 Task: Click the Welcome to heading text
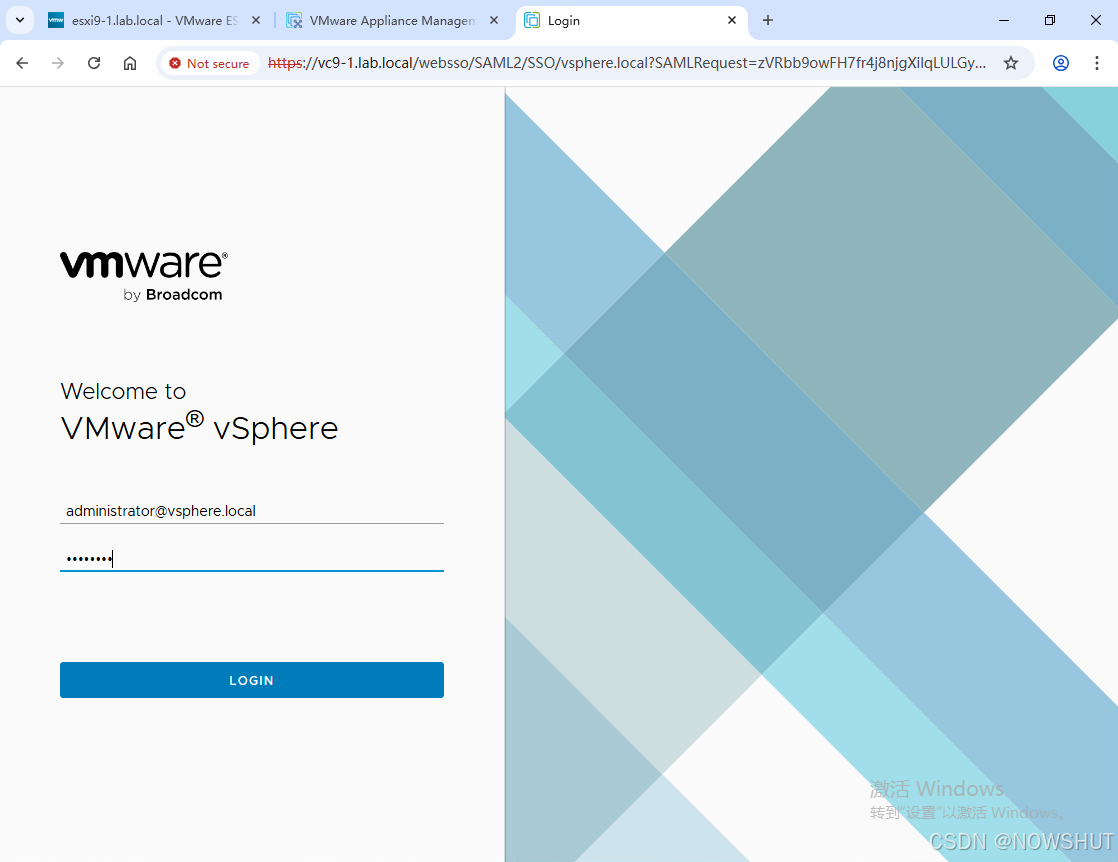tap(123, 391)
